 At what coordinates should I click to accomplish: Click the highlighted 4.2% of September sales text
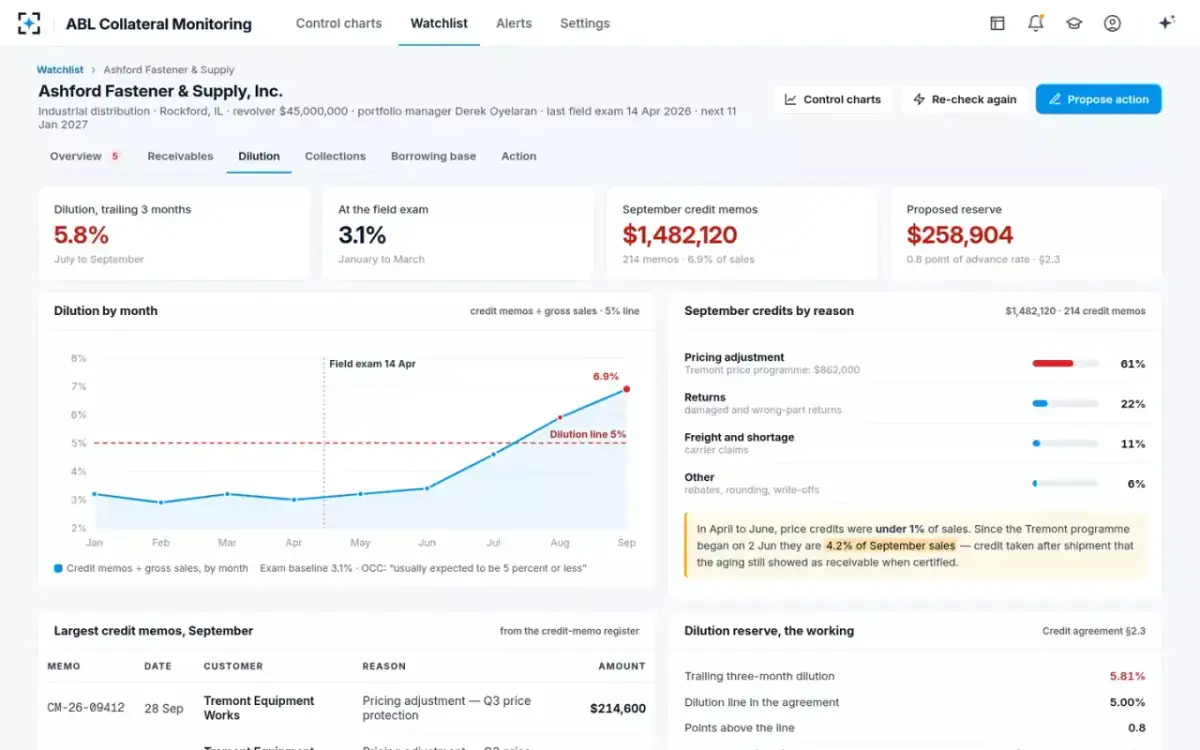coord(889,546)
